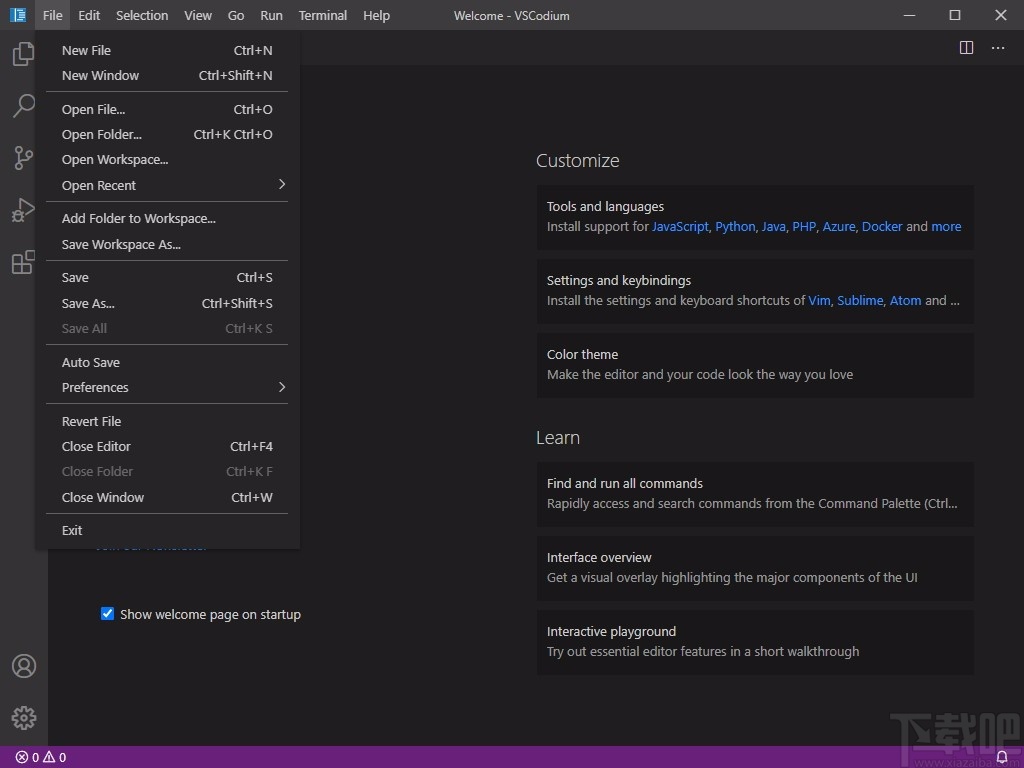This screenshot has height=768, width=1024.
Task: Uncheck Show welcome page on startup
Action: click(107, 614)
